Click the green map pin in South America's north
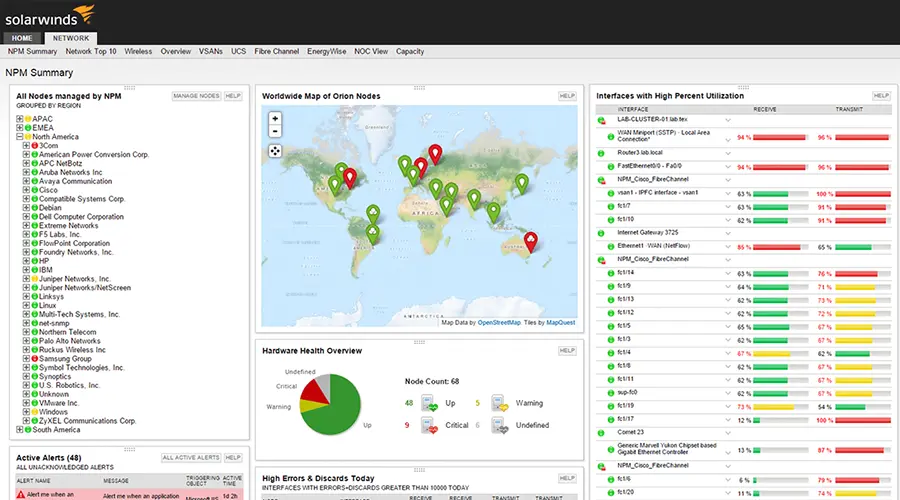 pos(373,214)
